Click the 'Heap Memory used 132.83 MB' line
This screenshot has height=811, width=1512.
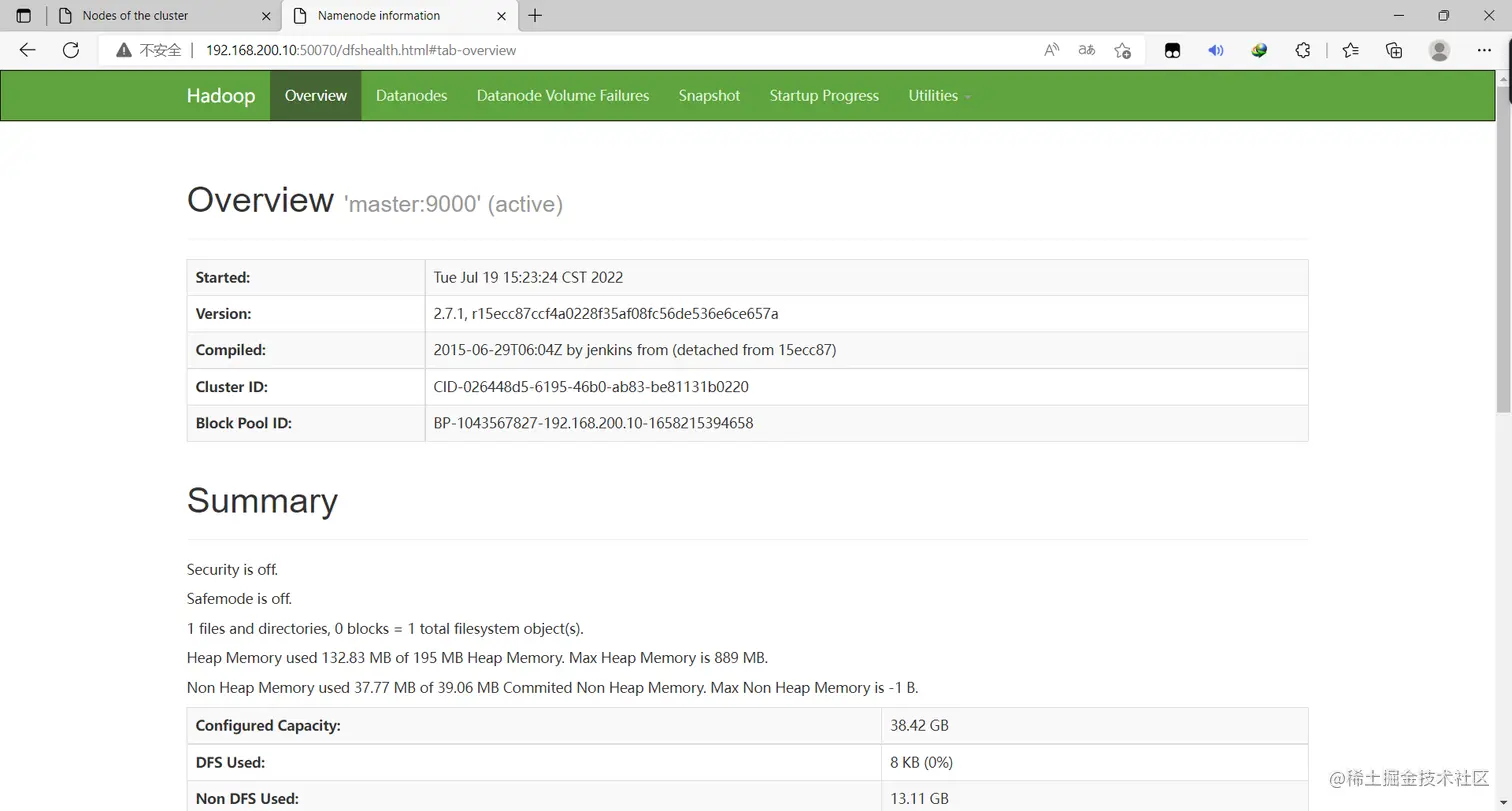pos(477,658)
